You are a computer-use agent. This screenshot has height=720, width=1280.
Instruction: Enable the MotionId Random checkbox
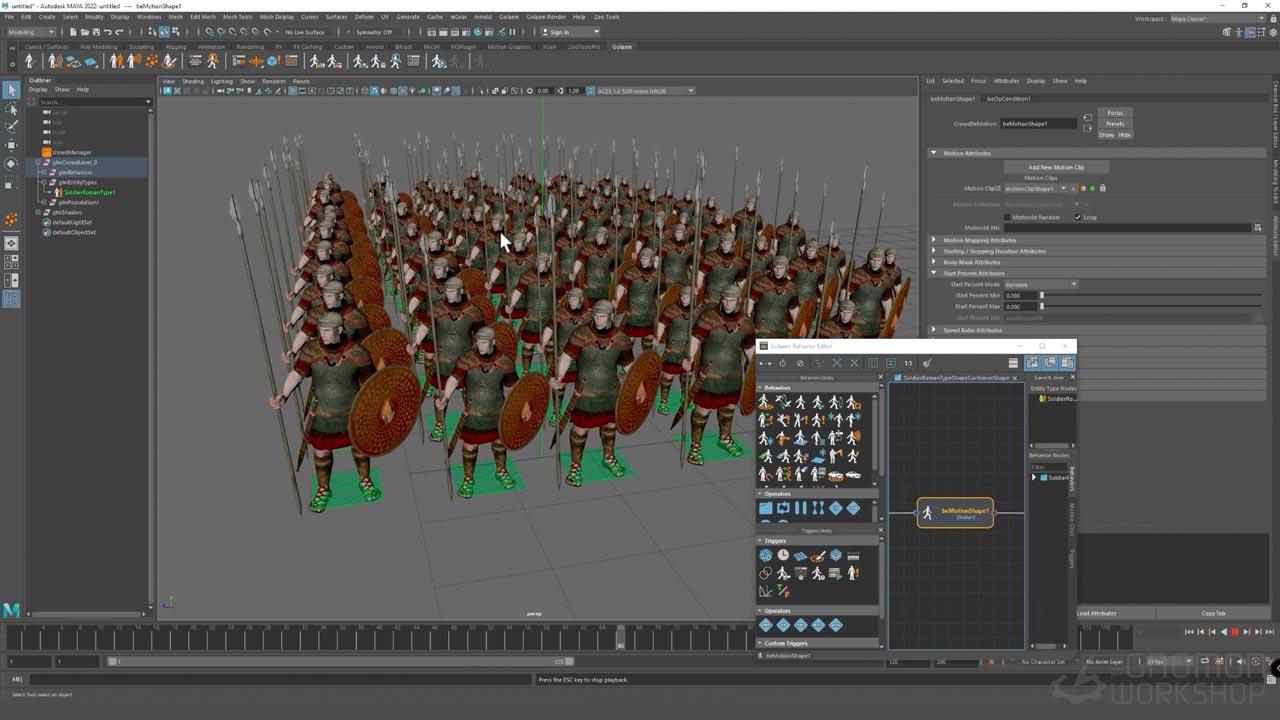coord(1007,217)
